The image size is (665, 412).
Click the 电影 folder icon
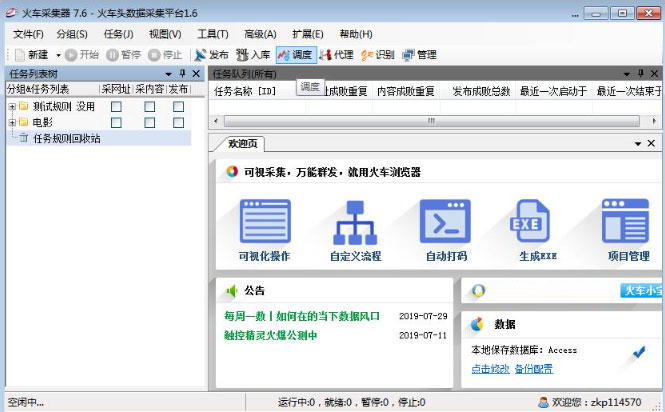[x=24, y=122]
